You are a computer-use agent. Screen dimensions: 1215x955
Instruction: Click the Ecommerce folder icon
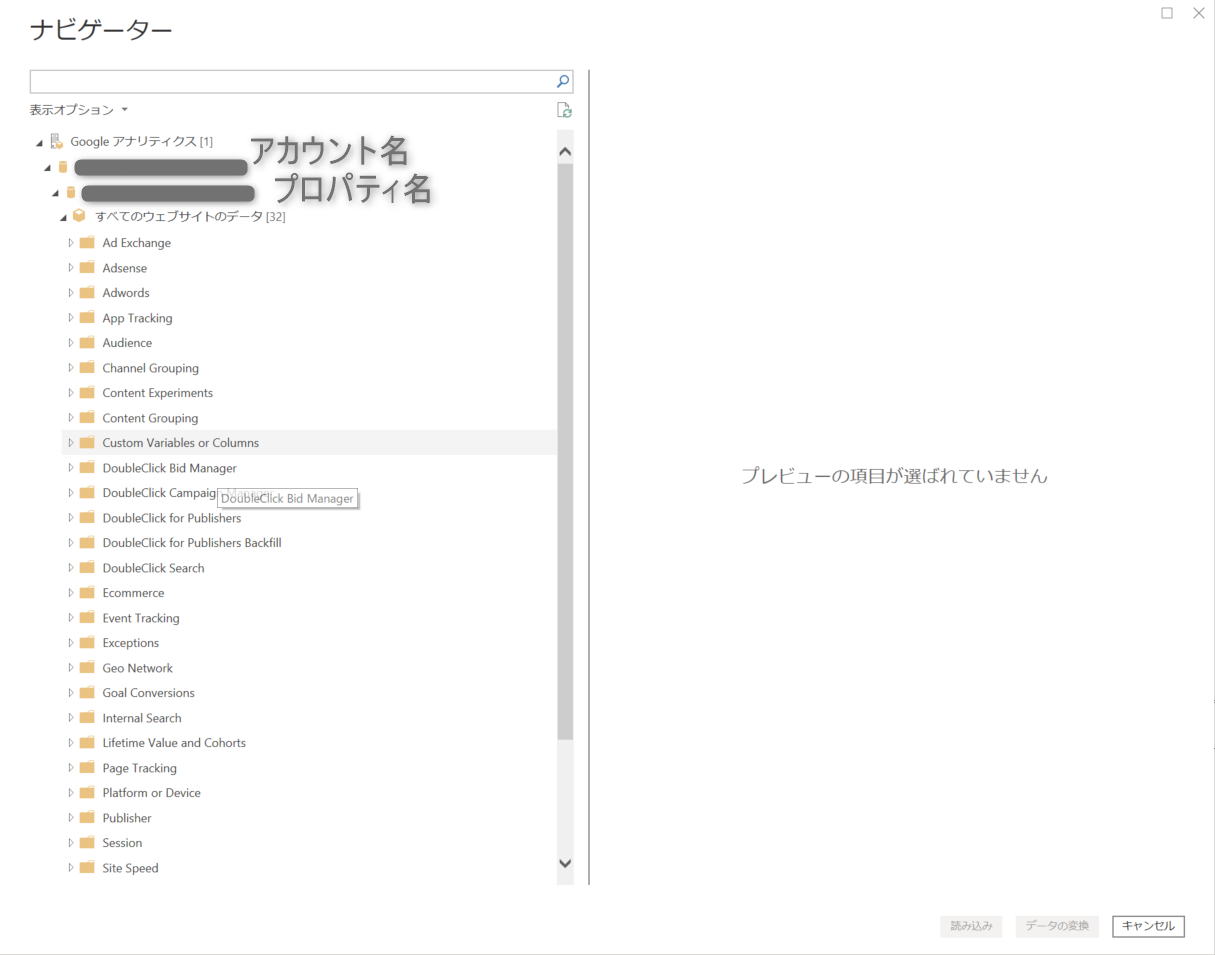(87, 593)
